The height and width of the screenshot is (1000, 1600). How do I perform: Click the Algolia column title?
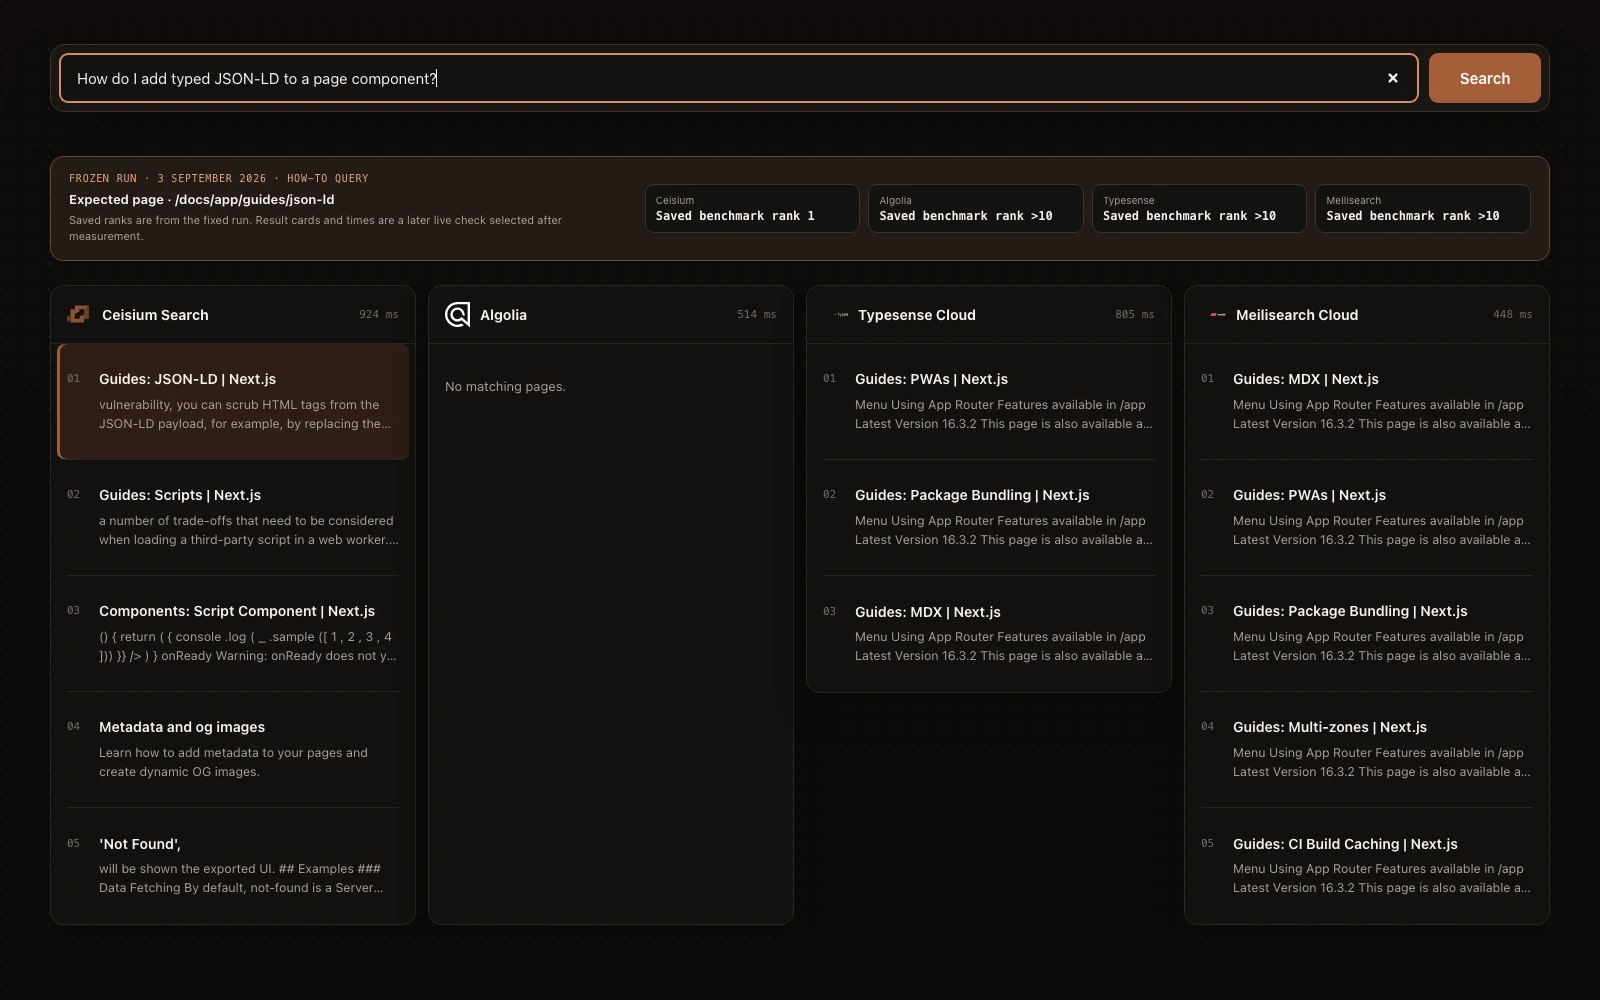503,315
